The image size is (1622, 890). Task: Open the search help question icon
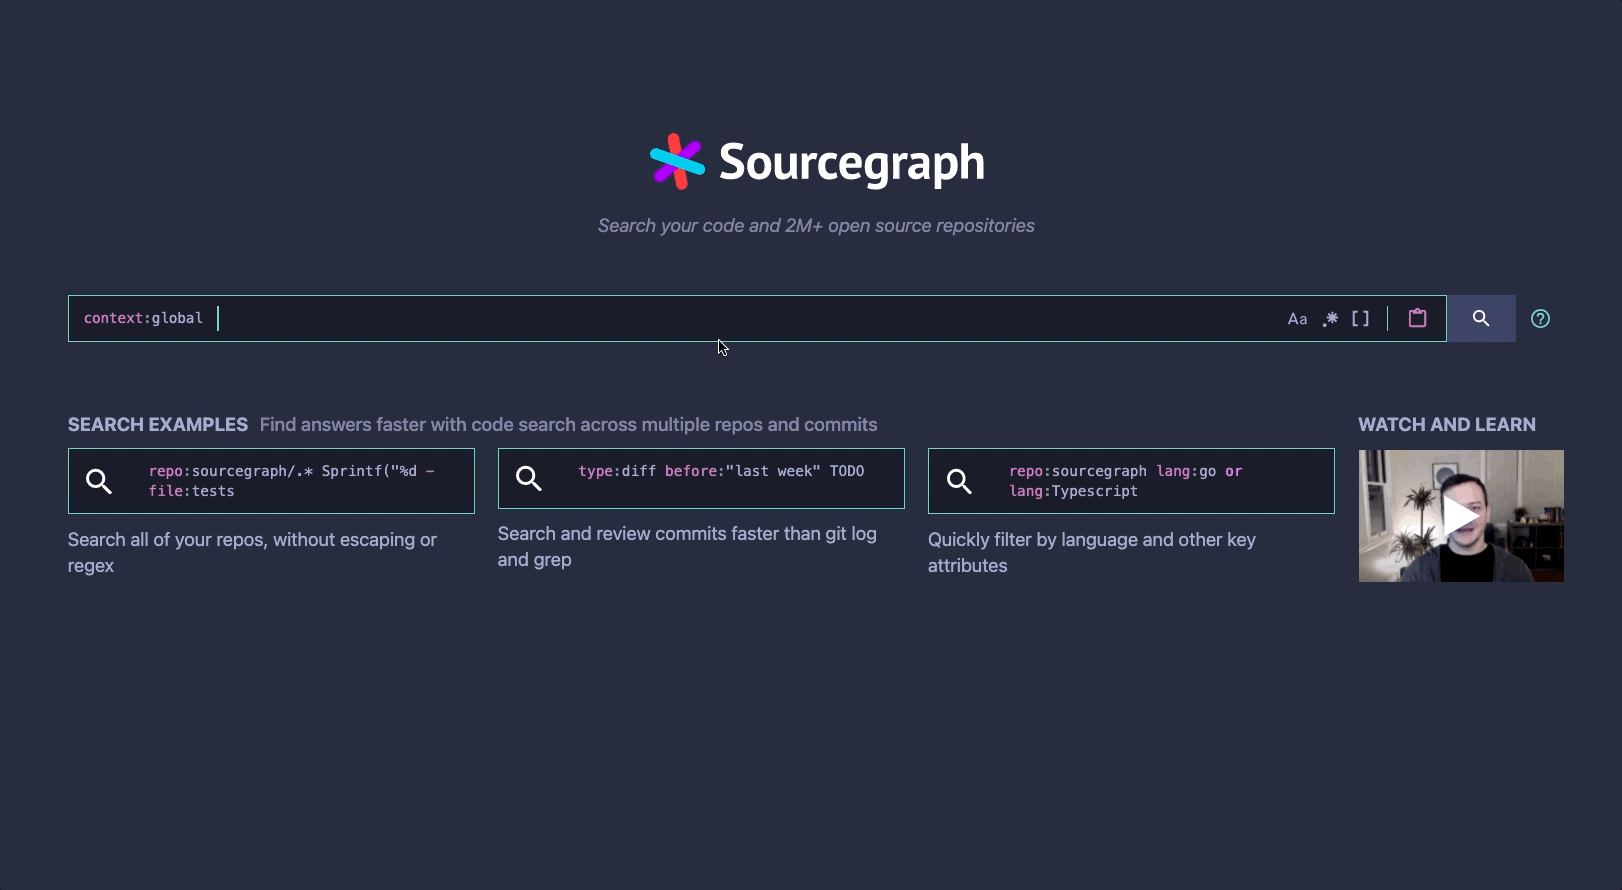[1540, 319]
